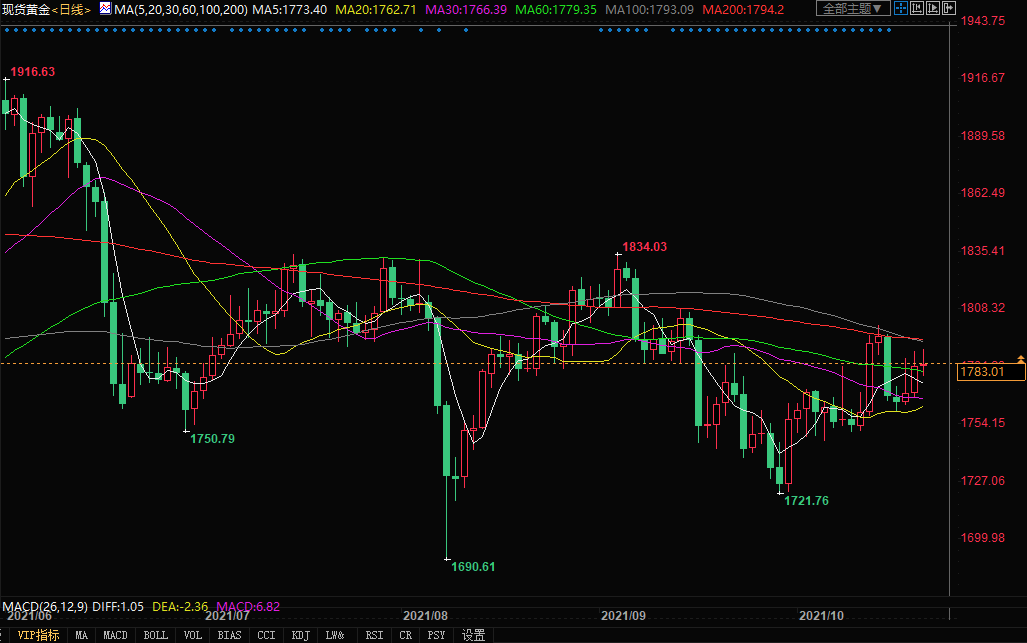
Task: Open the 设置 settings button
Action: click(473, 635)
